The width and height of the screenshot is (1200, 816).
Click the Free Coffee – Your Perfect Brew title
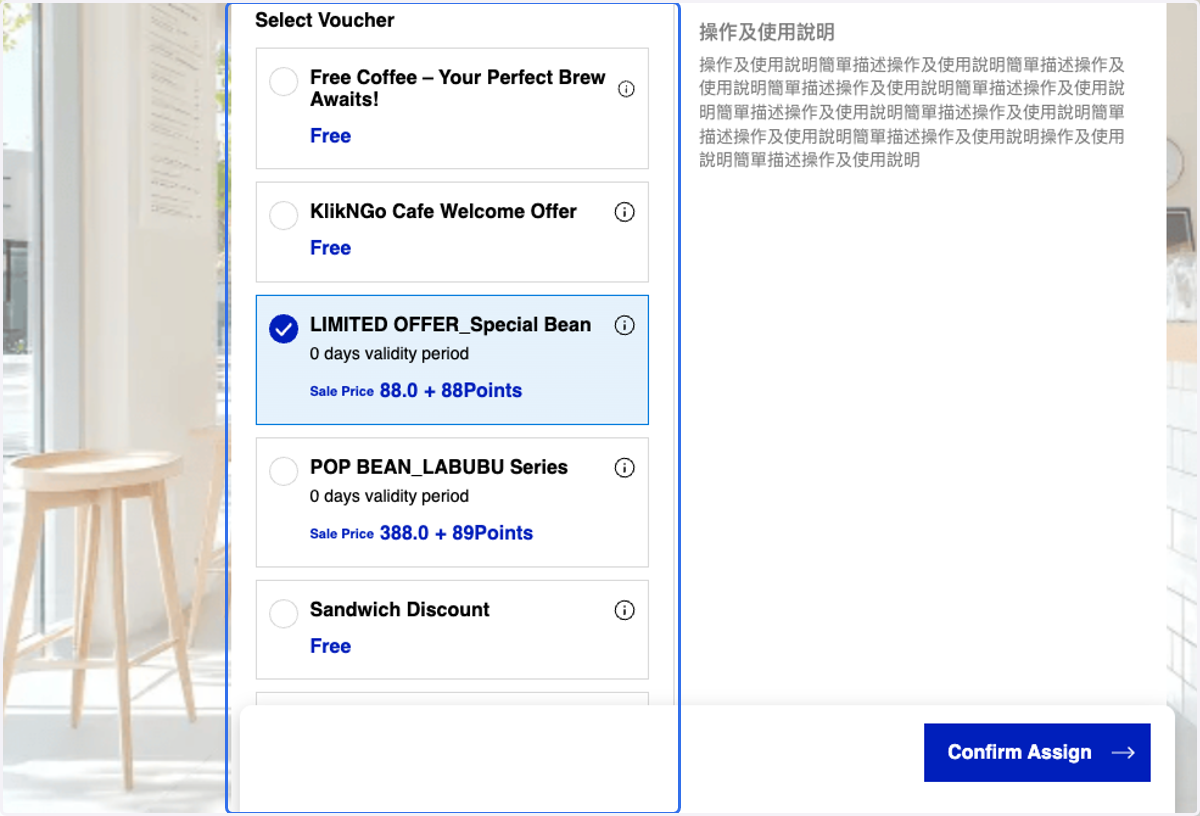click(x=458, y=88)
